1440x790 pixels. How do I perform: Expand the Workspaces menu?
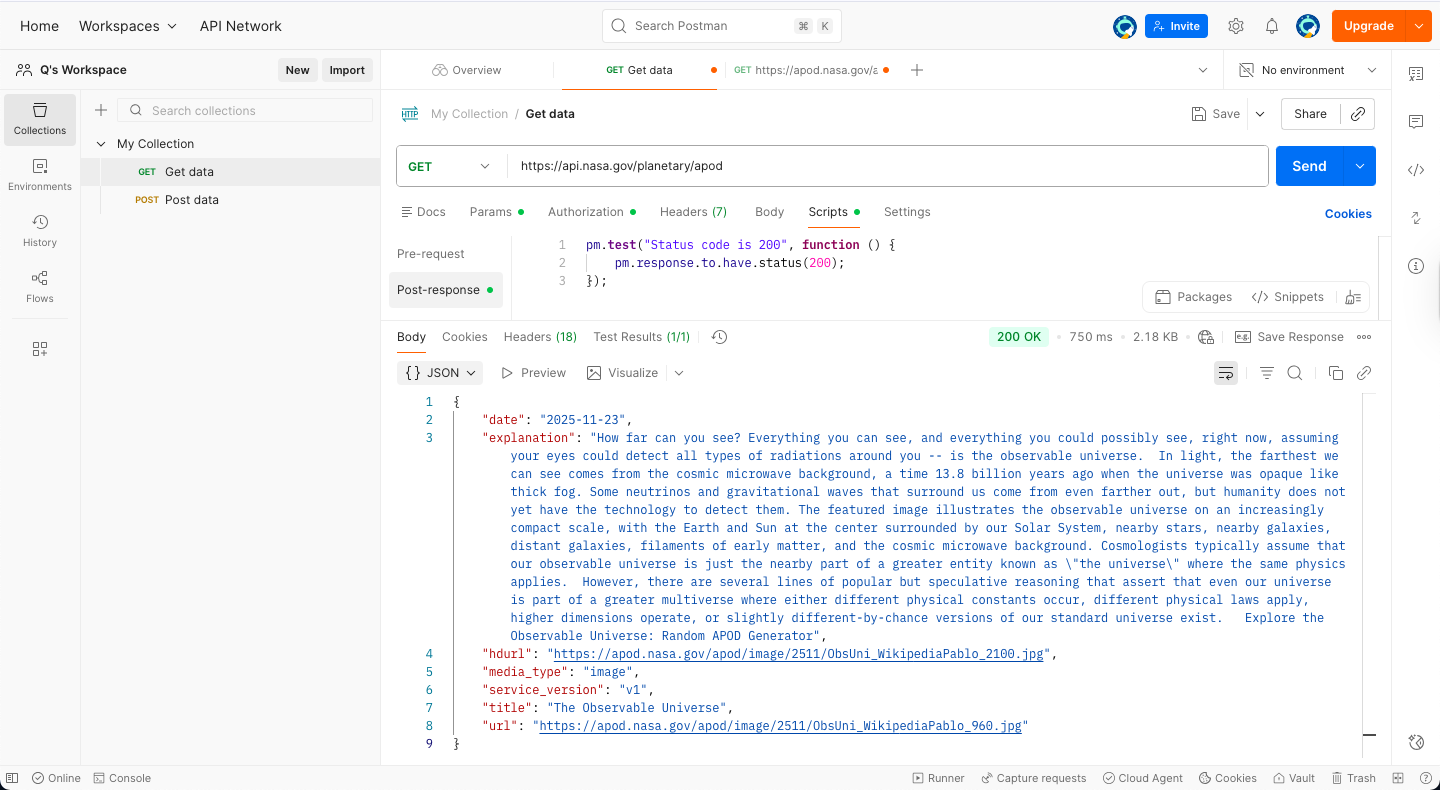pyautogui.click(x=128, y=26)
